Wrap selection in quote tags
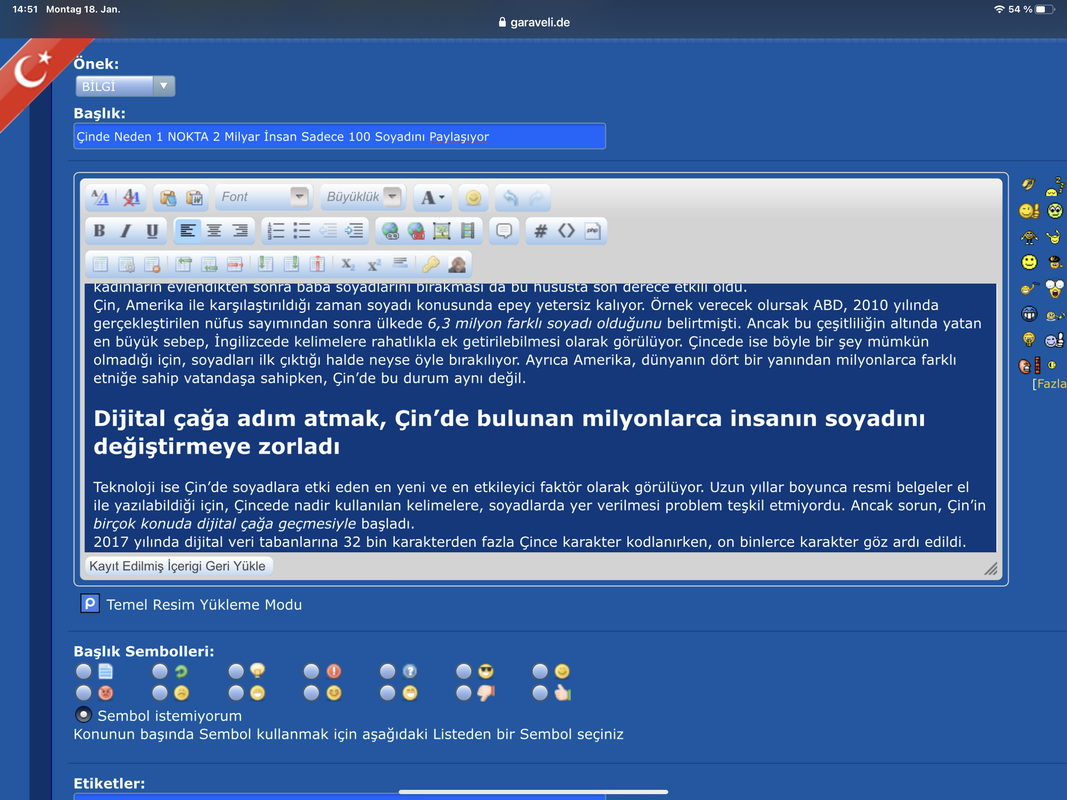The image size is (1067, 800). tap(504, 231)
